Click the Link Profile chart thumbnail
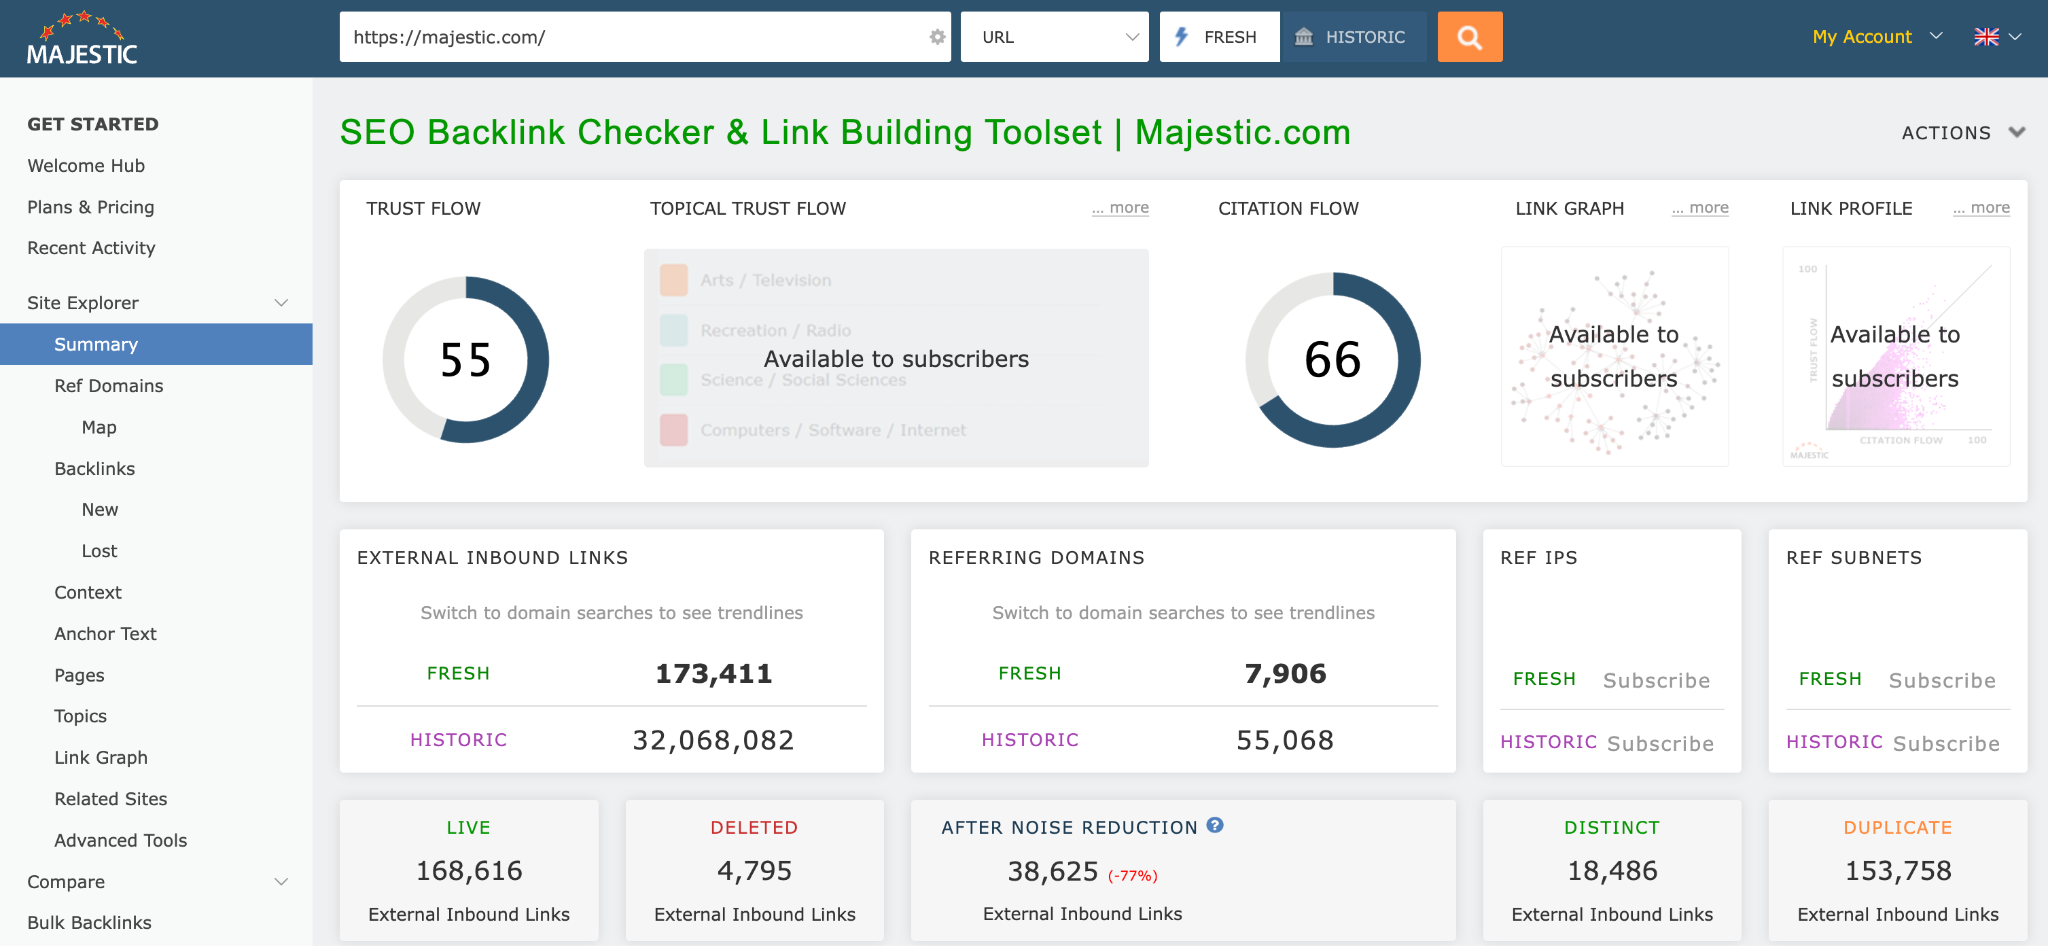The height and width of the screenshot is (946, 2048). [x=1896, y=357]
